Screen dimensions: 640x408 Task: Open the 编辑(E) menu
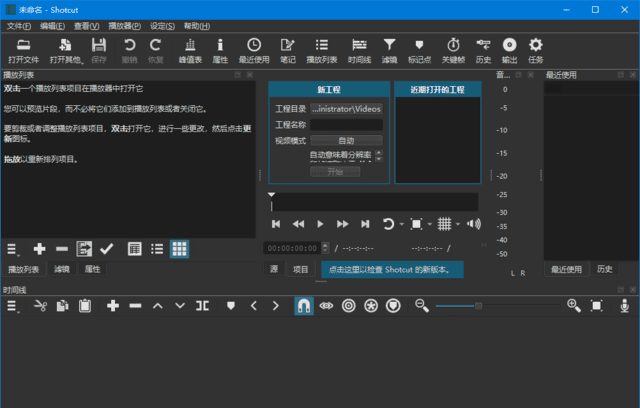pyautogui.click(x=52, y=26)
